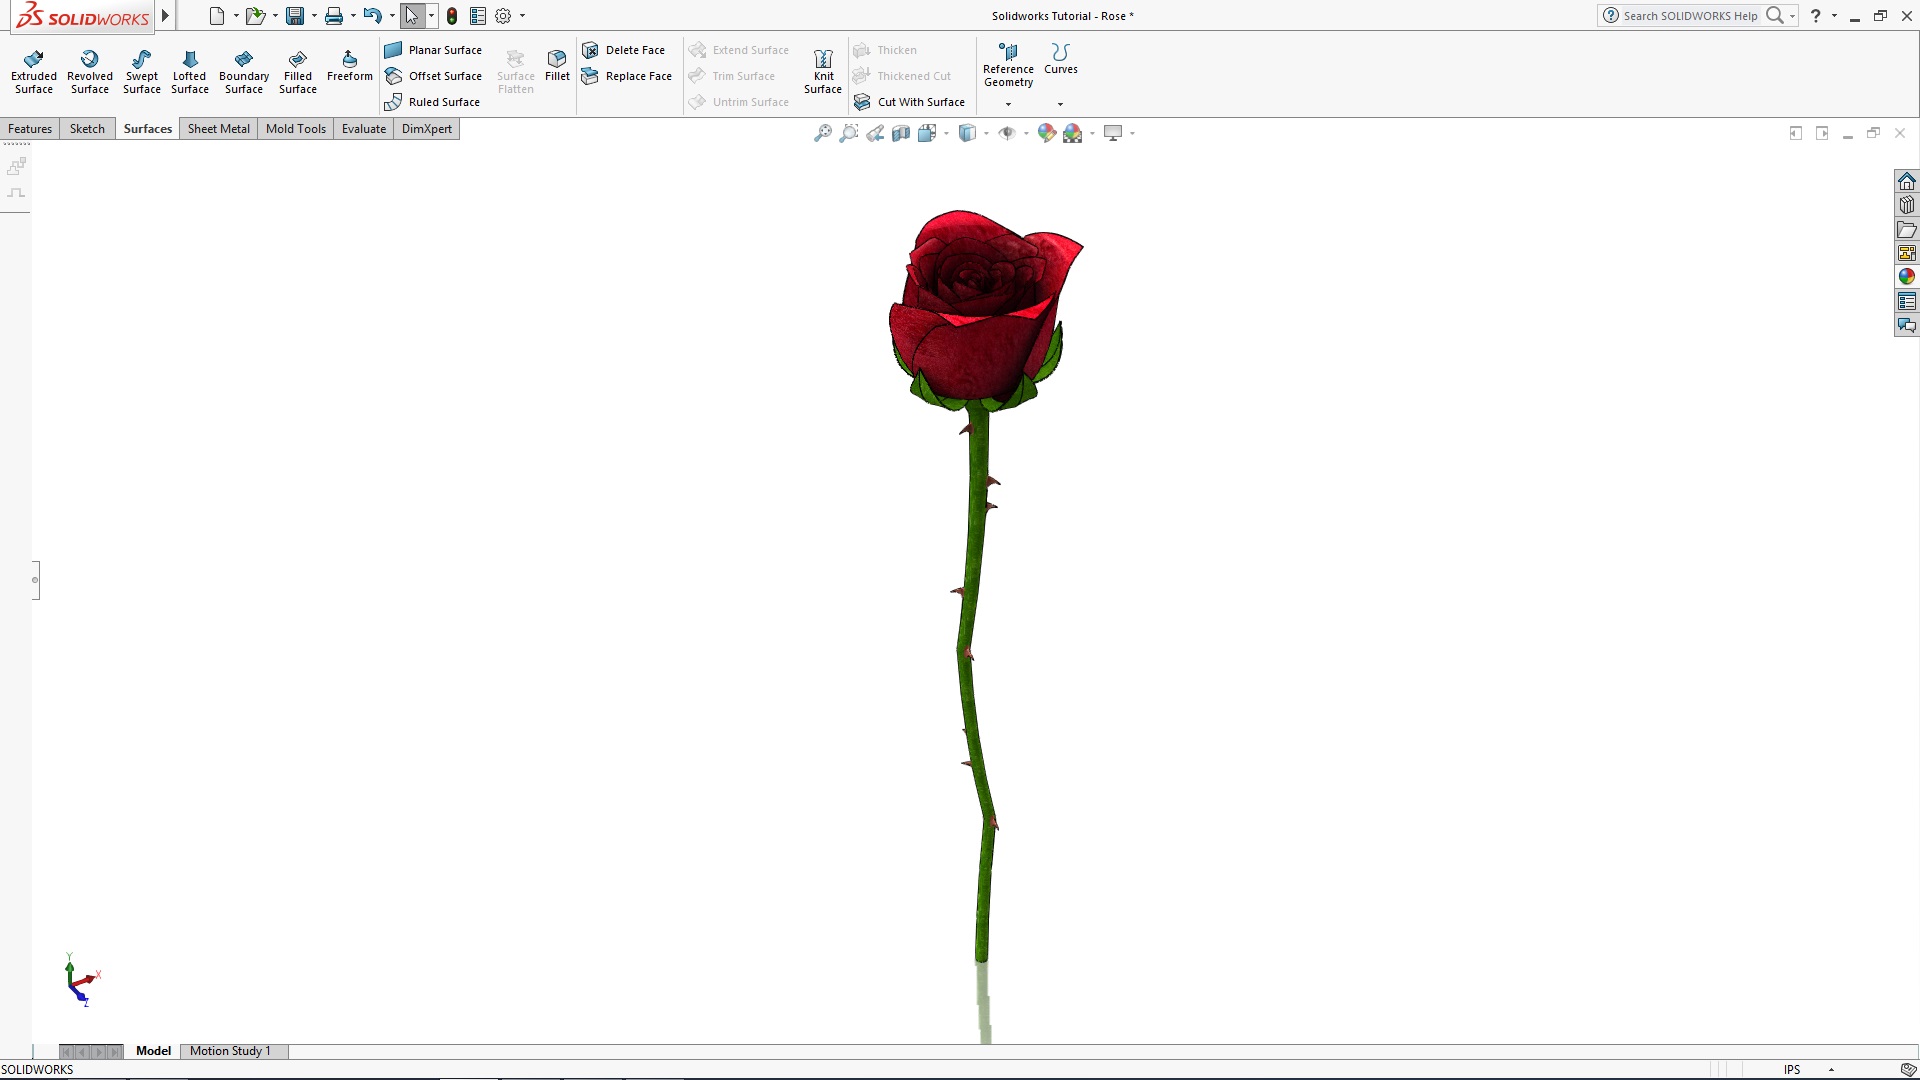Expand the Apply Scene dropdown arrow
This screenshot has width=1920, height=1080.
pyautogui.click(x=1090, y=132)
